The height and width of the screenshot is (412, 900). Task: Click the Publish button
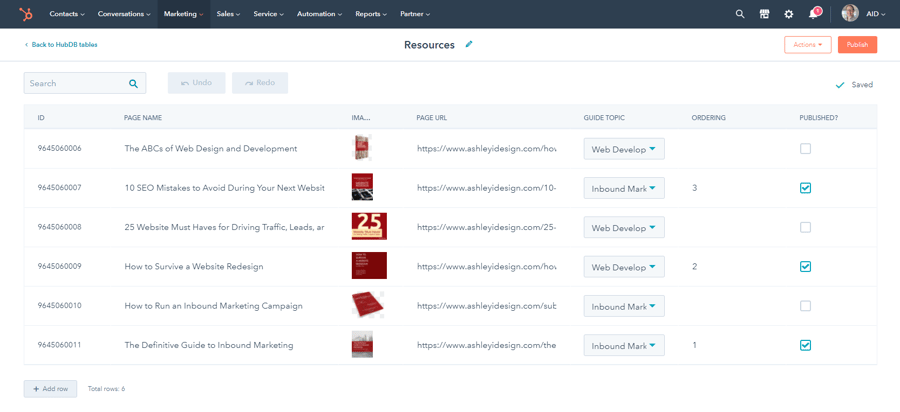[x=858, y=45]
